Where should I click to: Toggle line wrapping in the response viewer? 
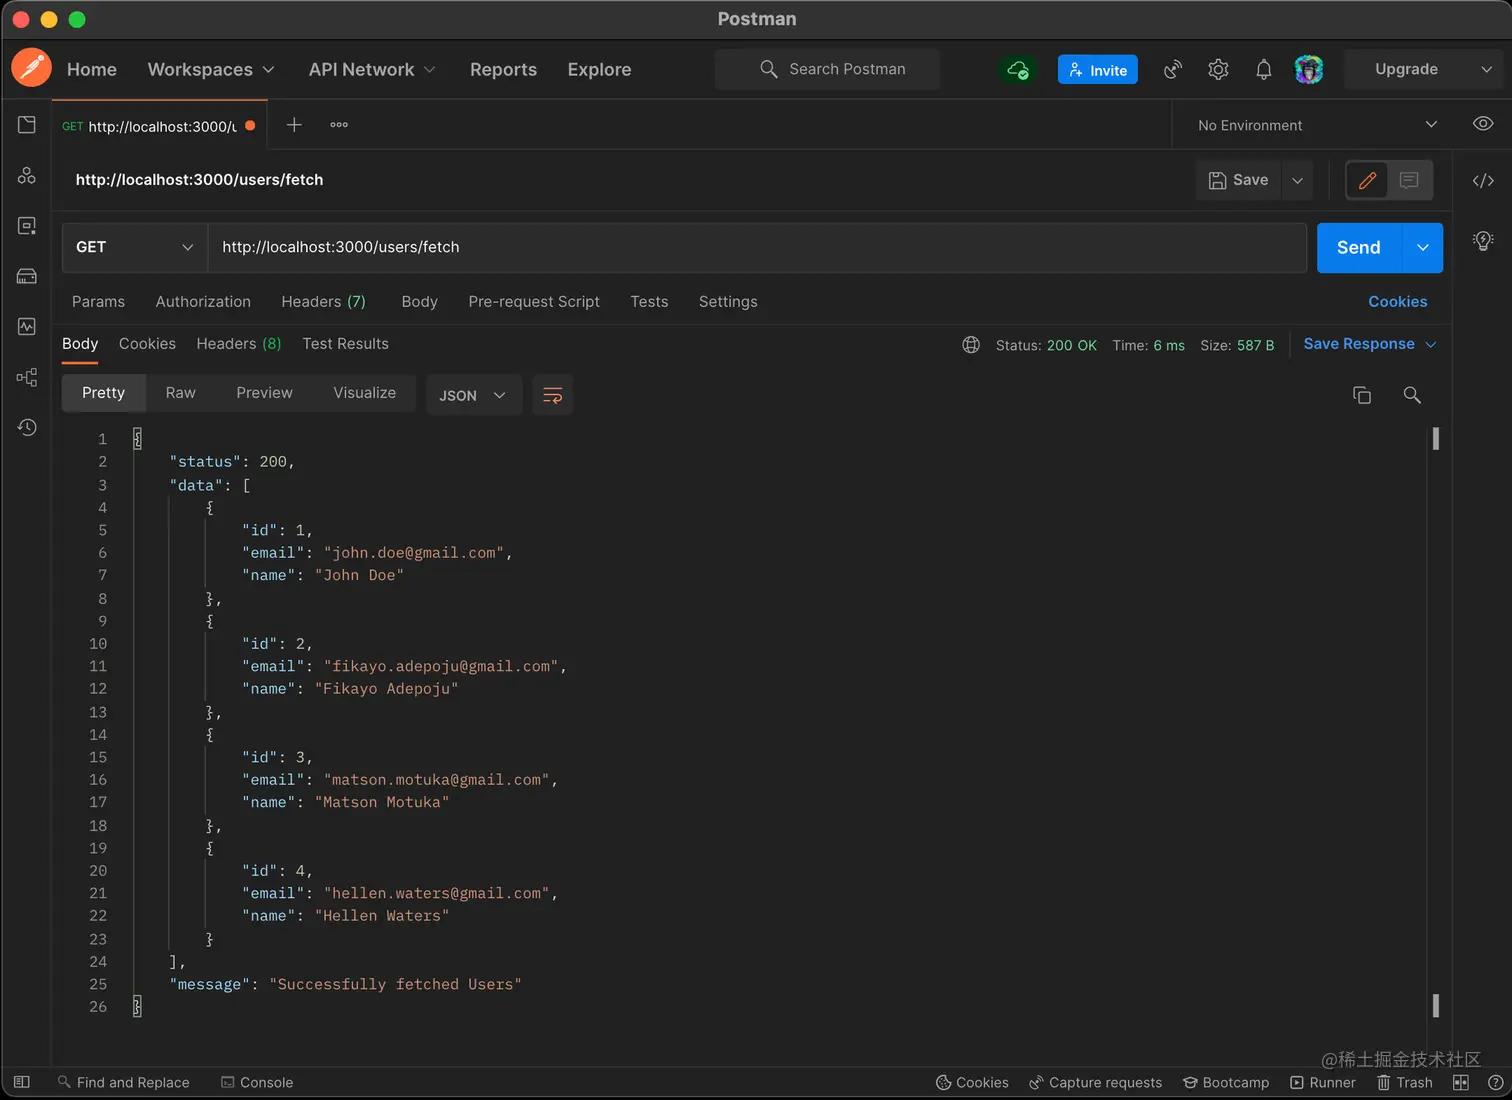[x=552, y=394]
